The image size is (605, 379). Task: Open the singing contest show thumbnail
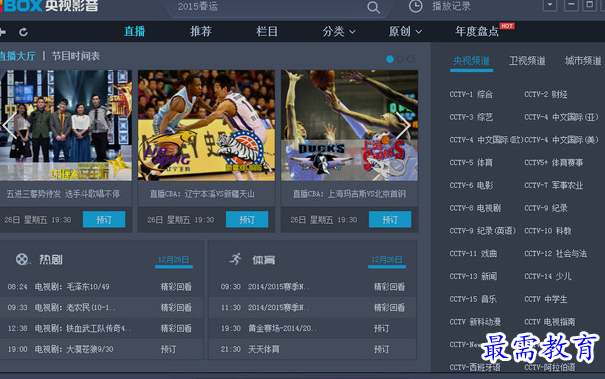pos(66,125)
